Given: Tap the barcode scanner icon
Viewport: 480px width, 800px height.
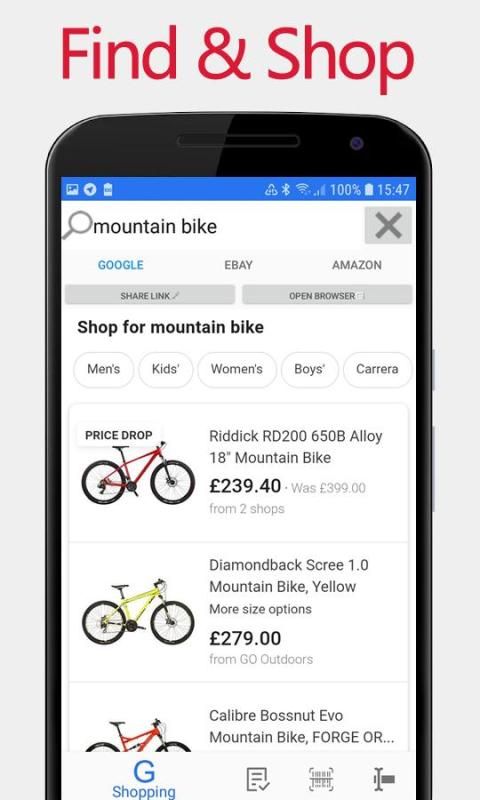Looking at the screenshot, I should [321, 780].
